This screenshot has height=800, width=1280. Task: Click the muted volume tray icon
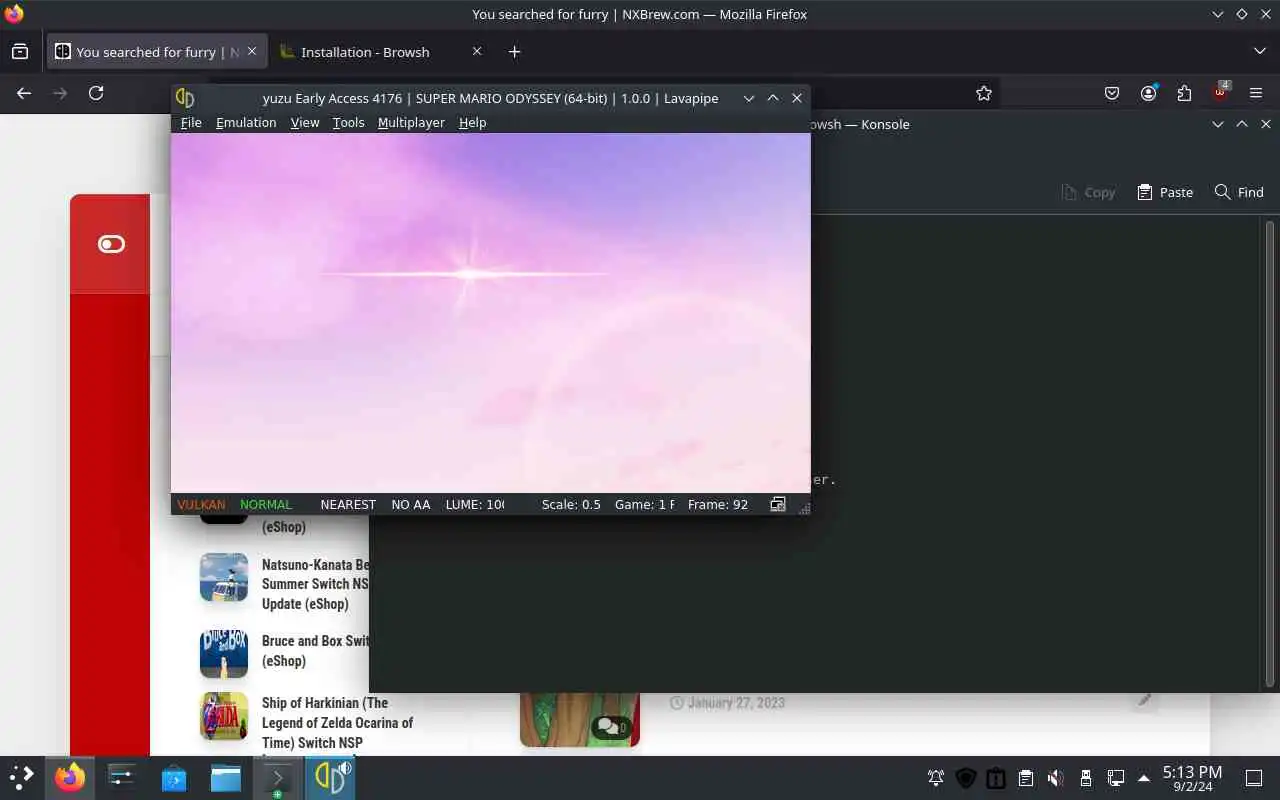click(1056, 778)
